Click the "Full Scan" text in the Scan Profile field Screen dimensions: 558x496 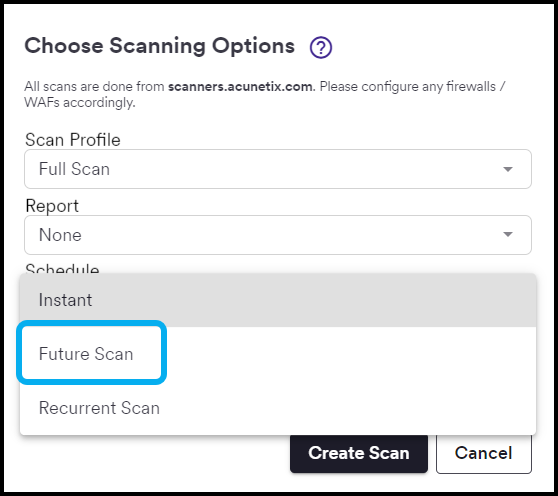(x=74, y=169)
